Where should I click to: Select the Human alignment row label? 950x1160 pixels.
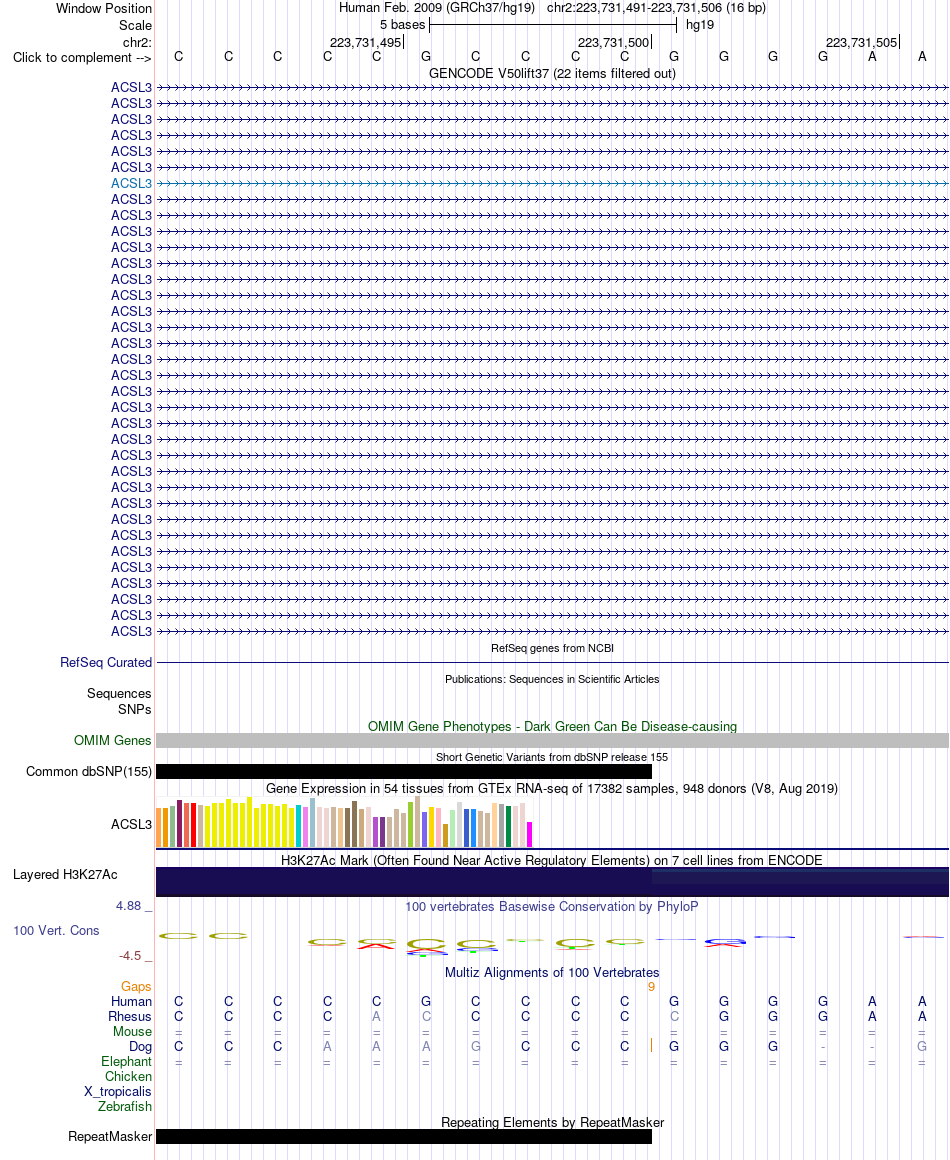click(x=132, y=1001)
